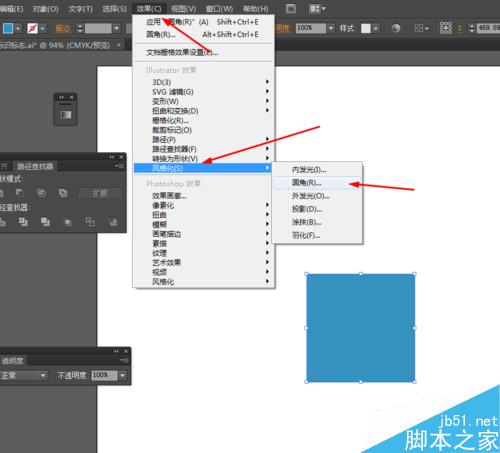Choose 圆角(R)... in the 风格化 submenu
The image size is (500, 453).
(317, 183)
